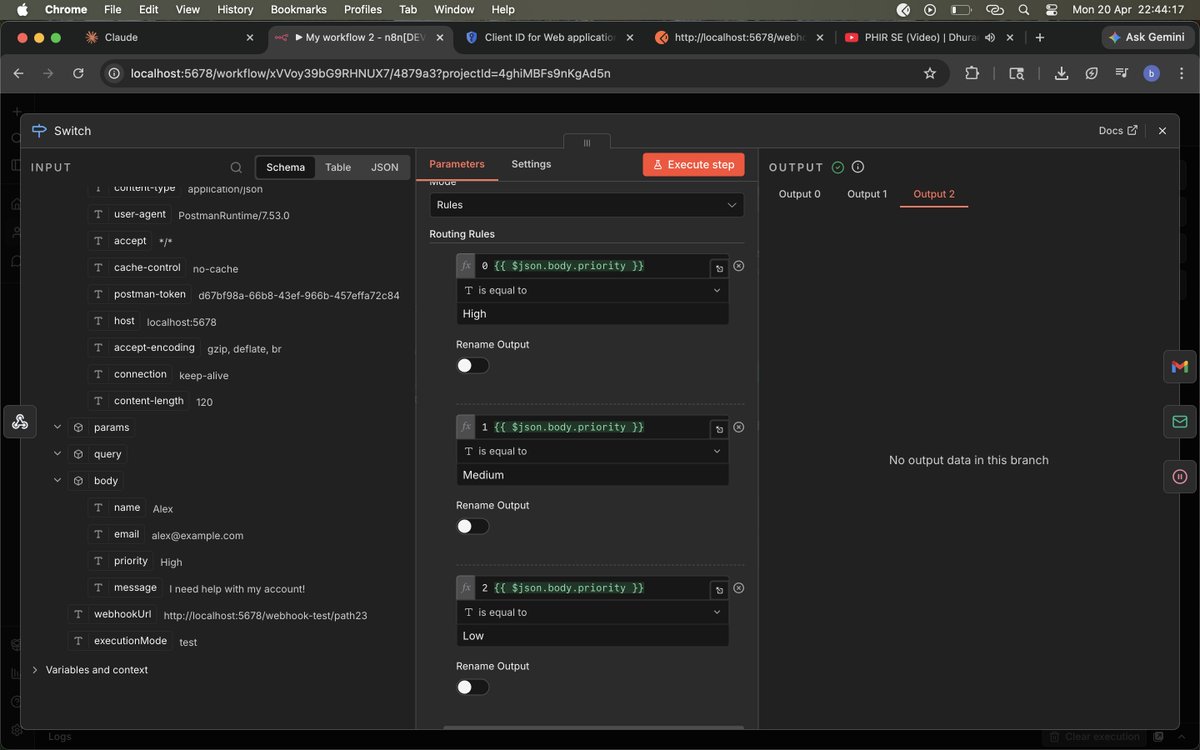Image resolution: width=1200 pixels, height=750 pixels.
Task: Open Output 2 tab
Action: [x=934, y=194]
